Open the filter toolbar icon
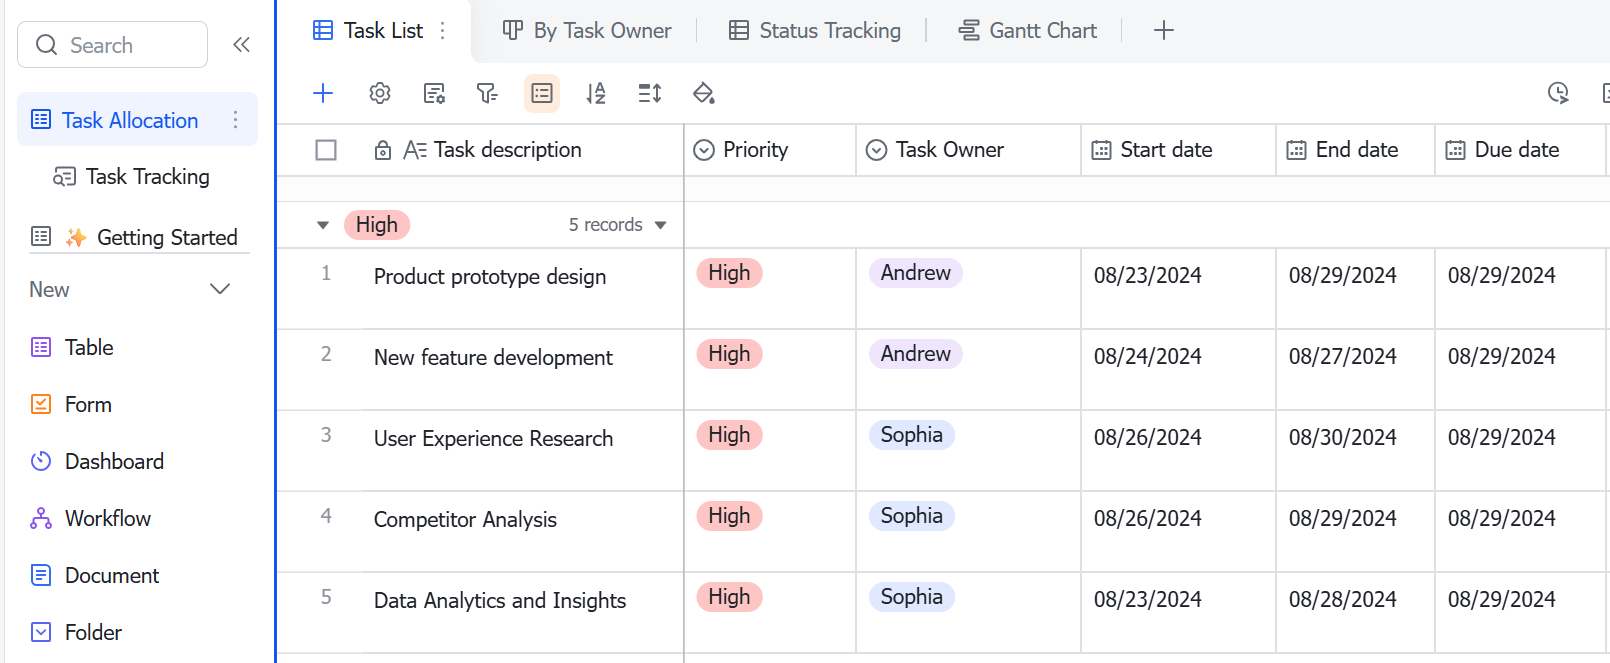 coord(487,93)
